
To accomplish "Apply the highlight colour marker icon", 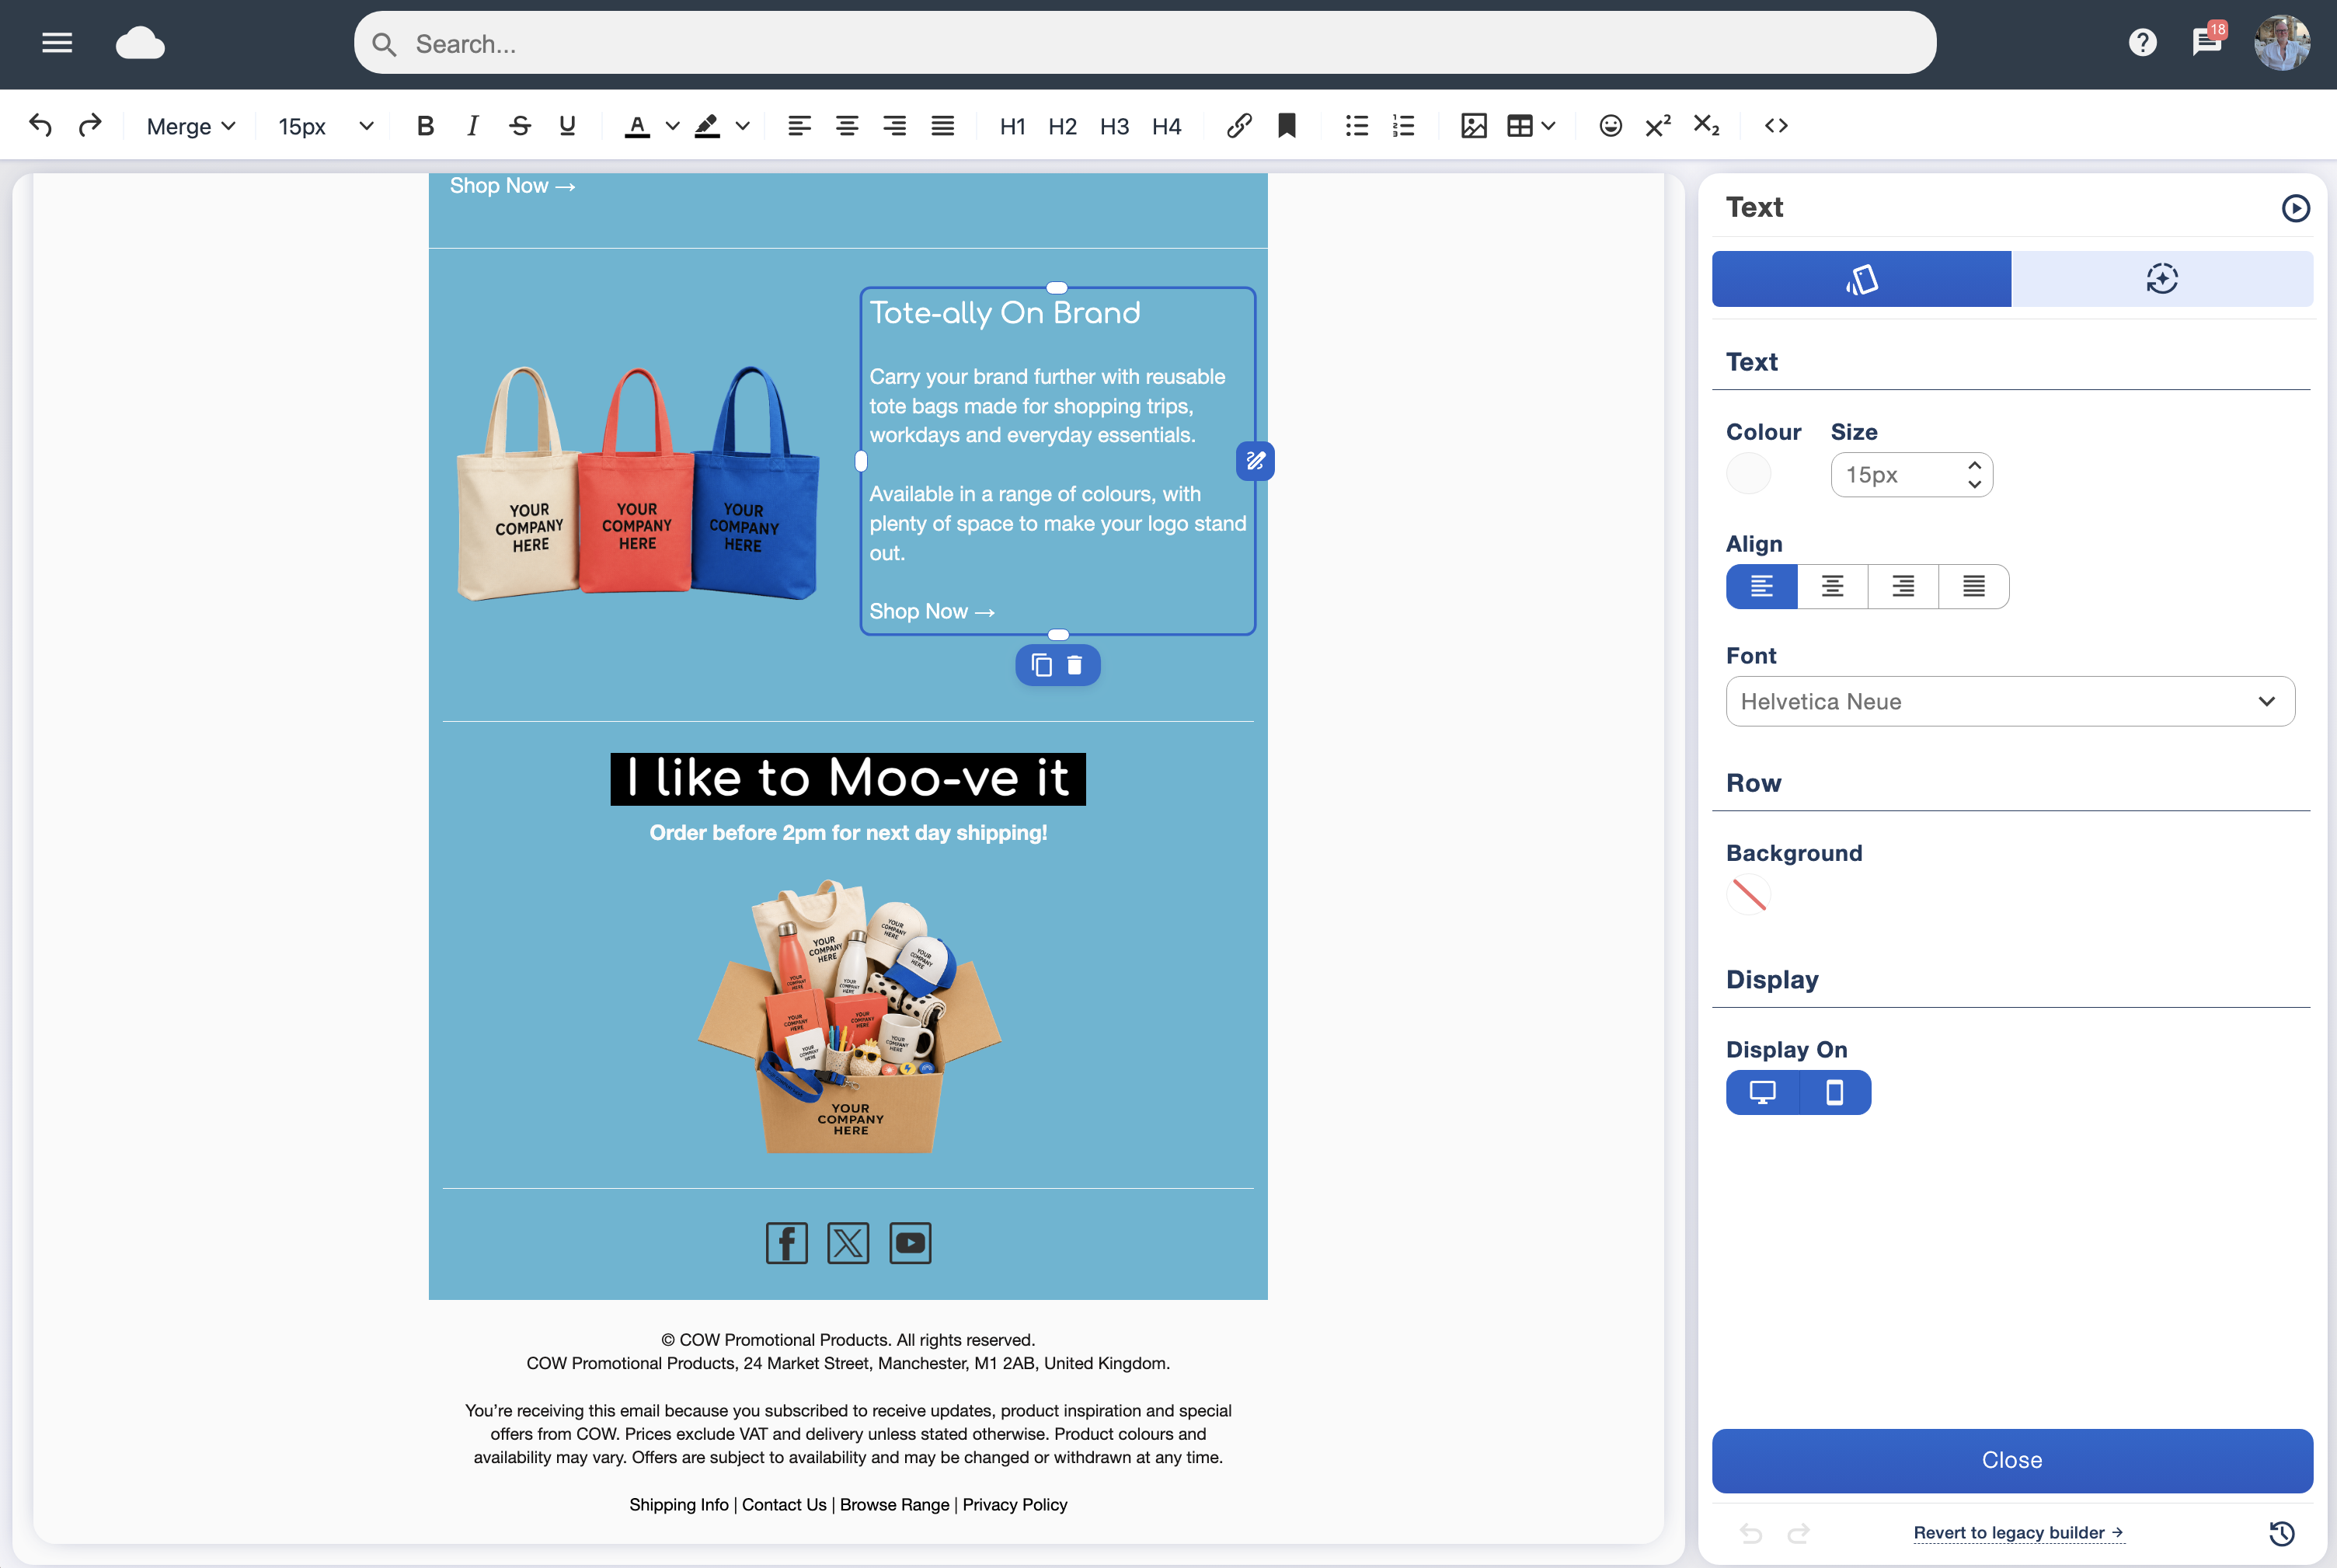I will coord(707,126).
